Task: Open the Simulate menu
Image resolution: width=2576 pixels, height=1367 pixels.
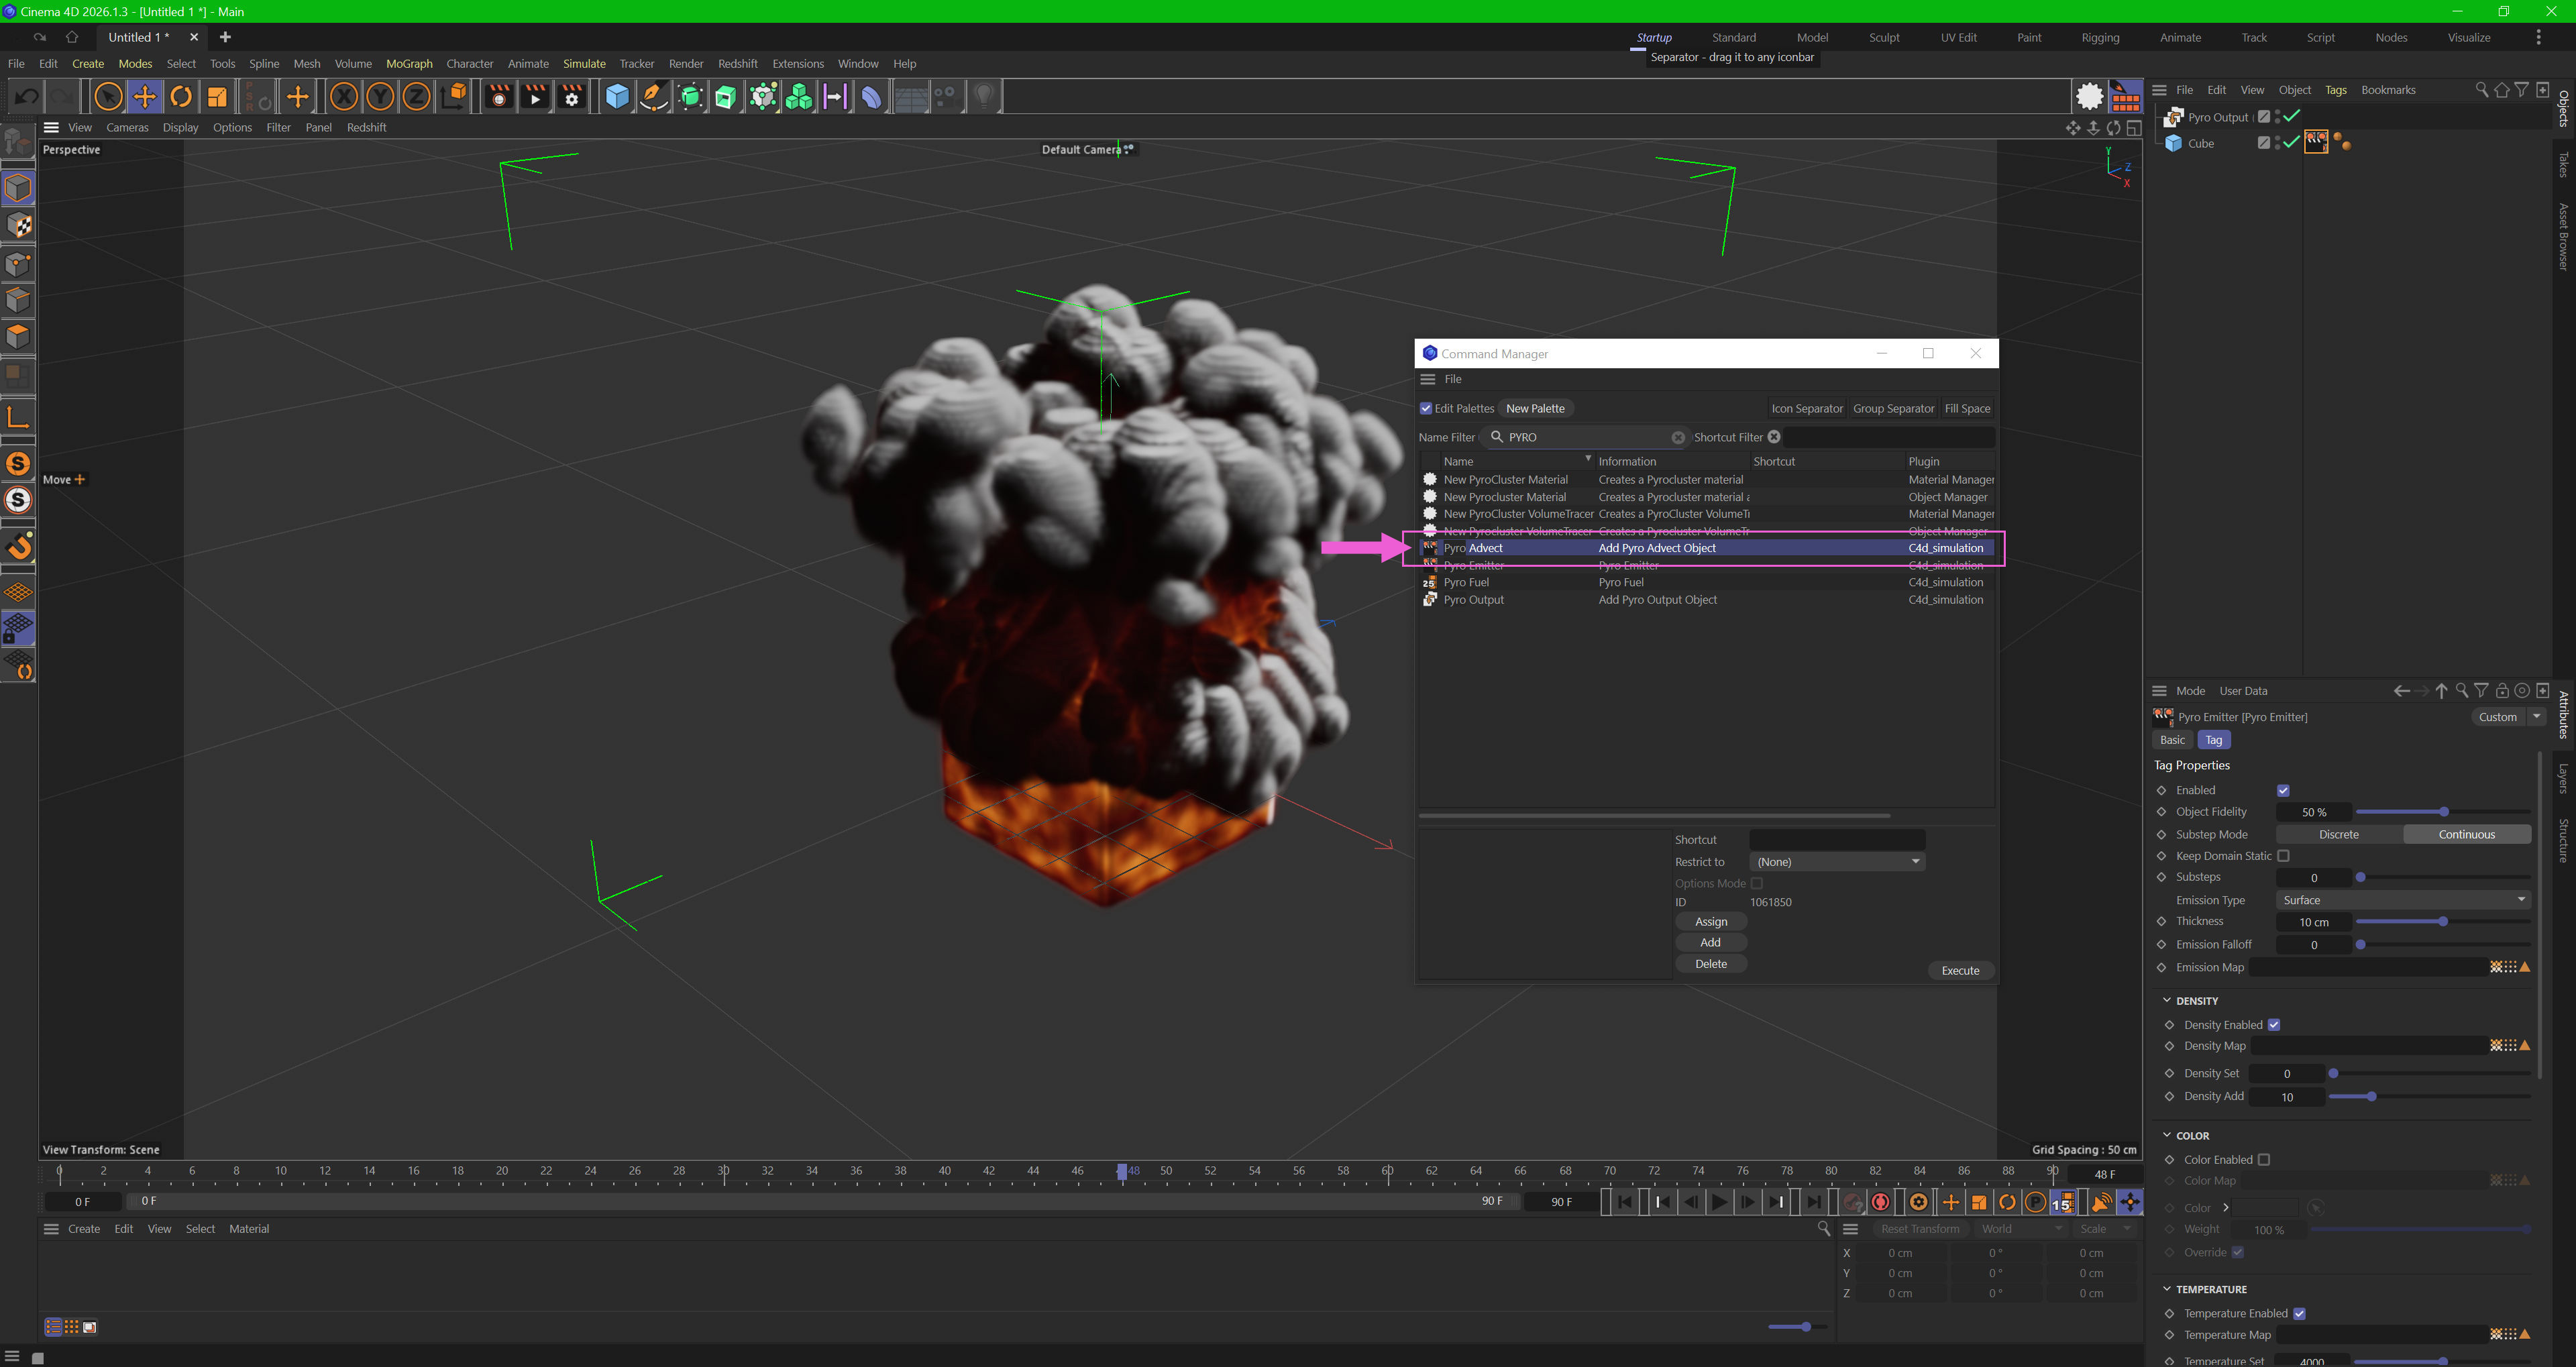Action: (584, 63)
